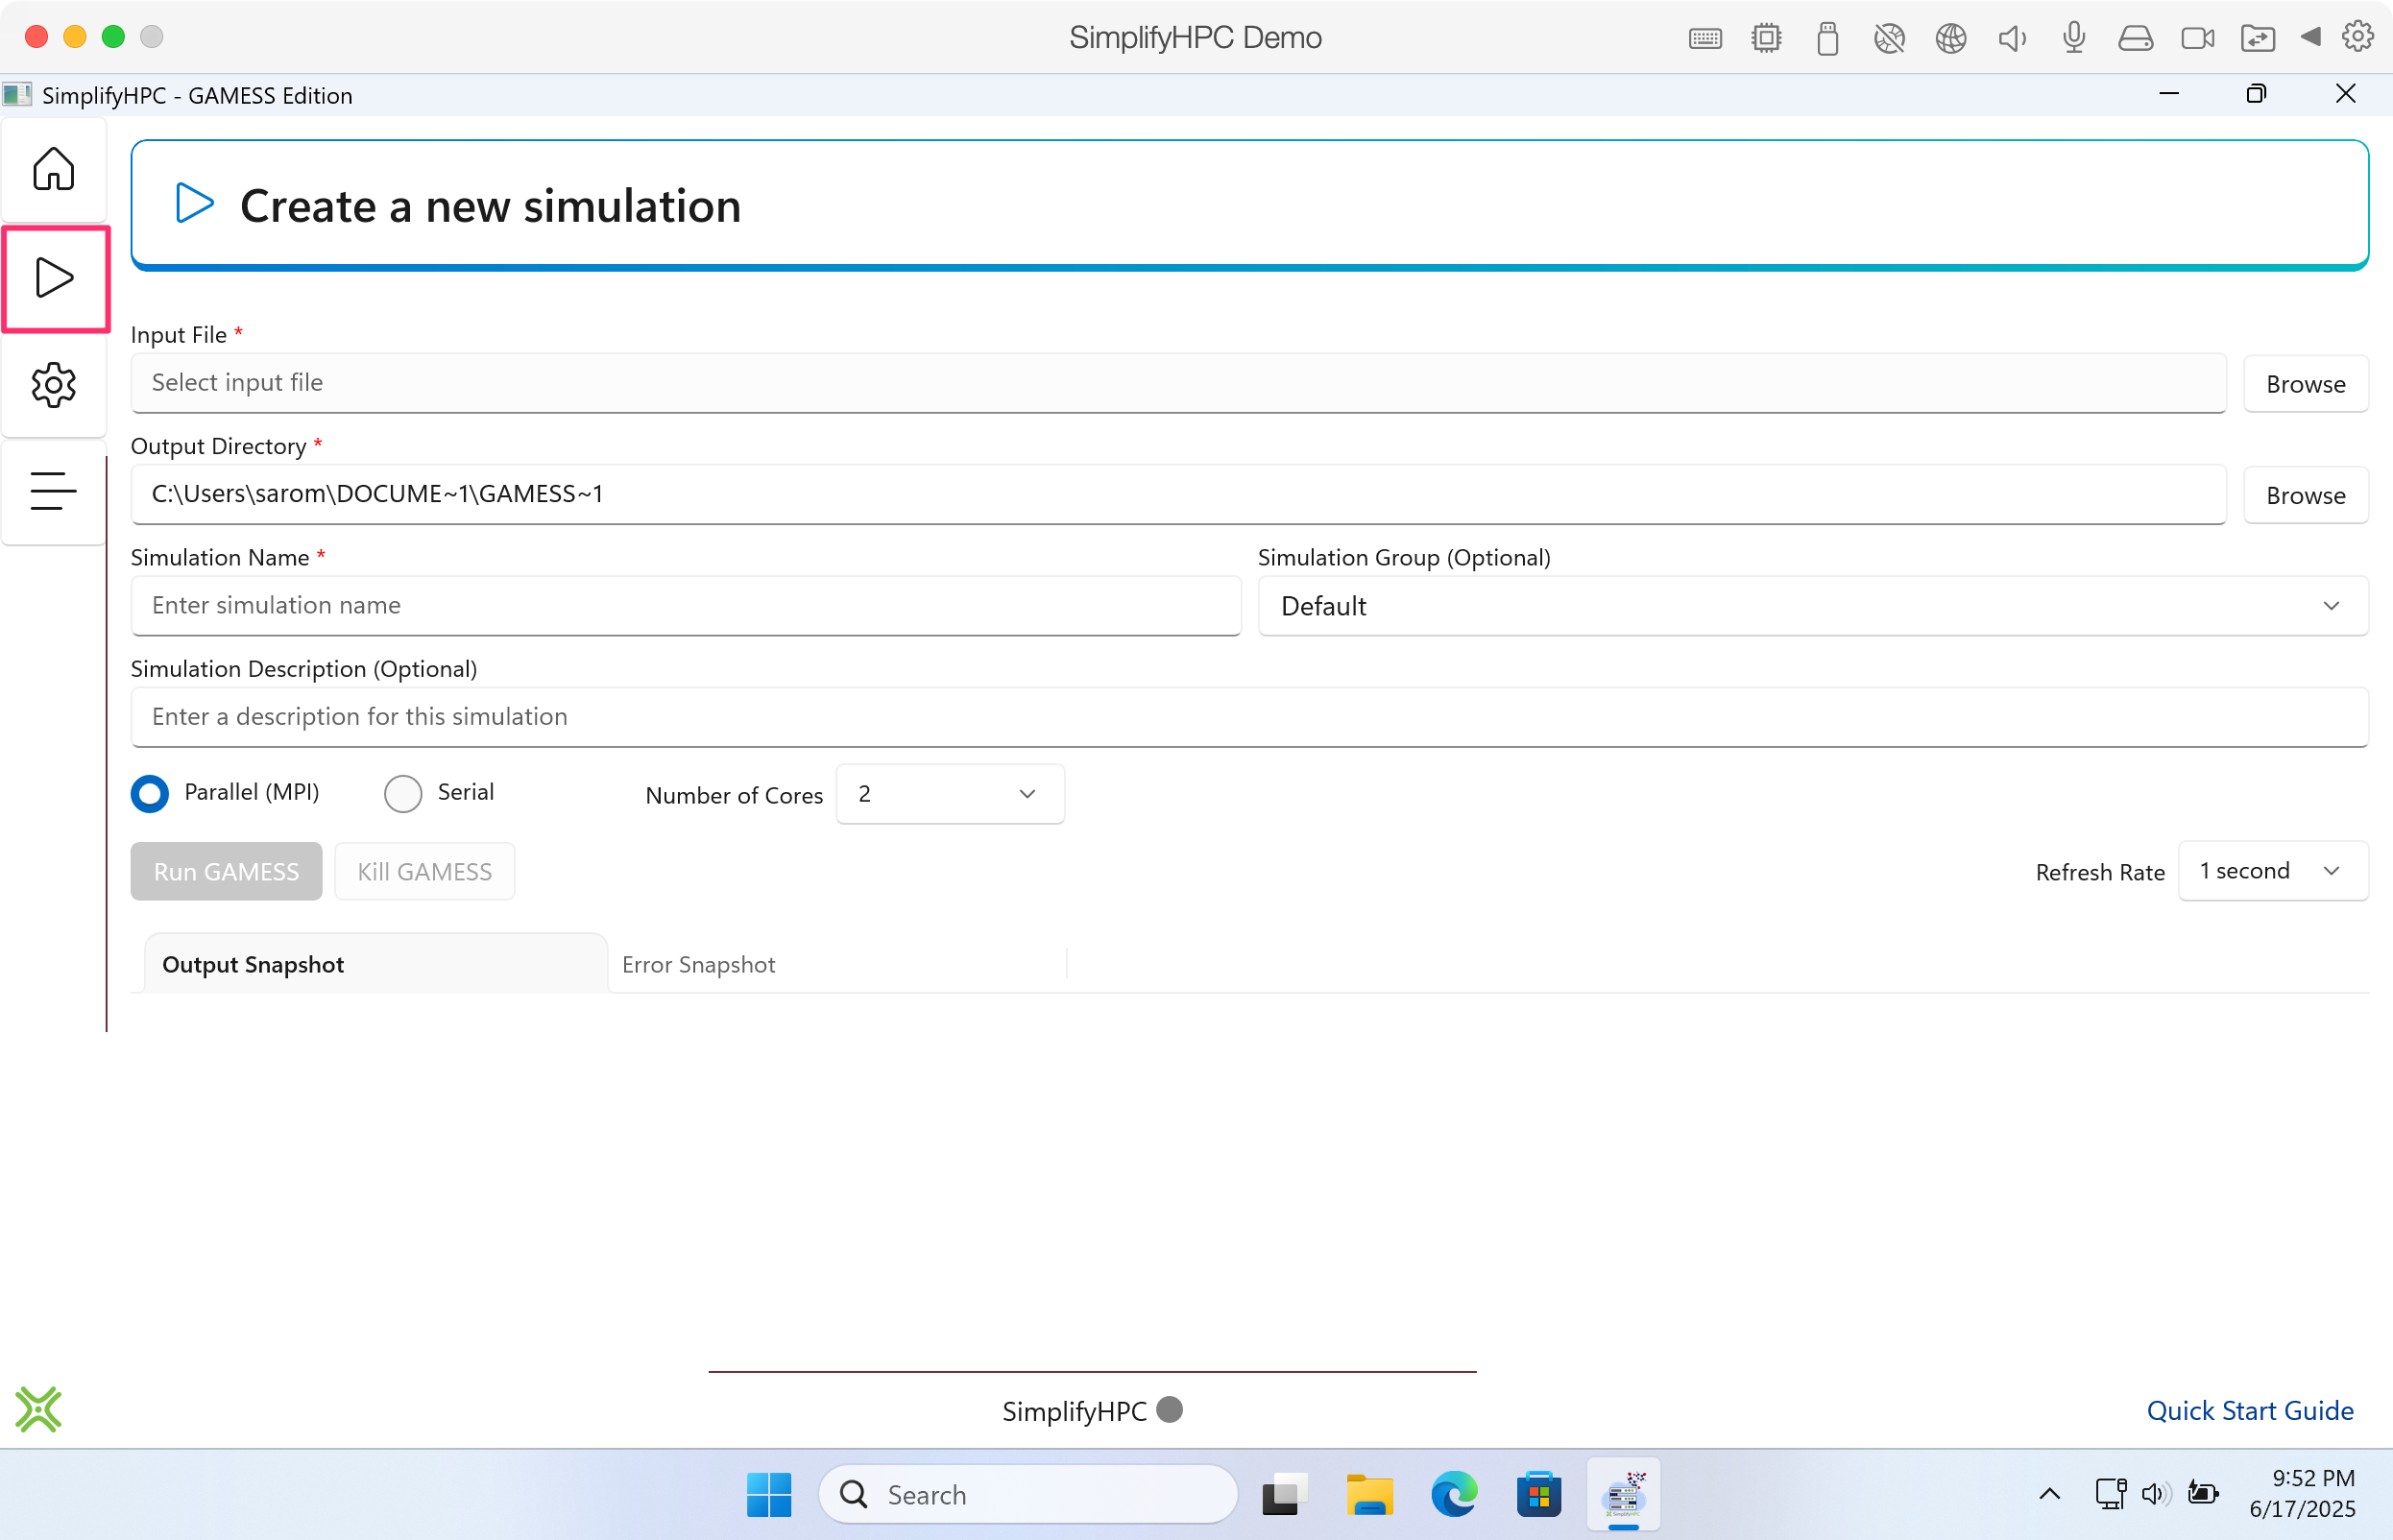Expand the Number of Cores dropdown
This screenshot has width=2393, height=1540.
click(x=949, y=794)
